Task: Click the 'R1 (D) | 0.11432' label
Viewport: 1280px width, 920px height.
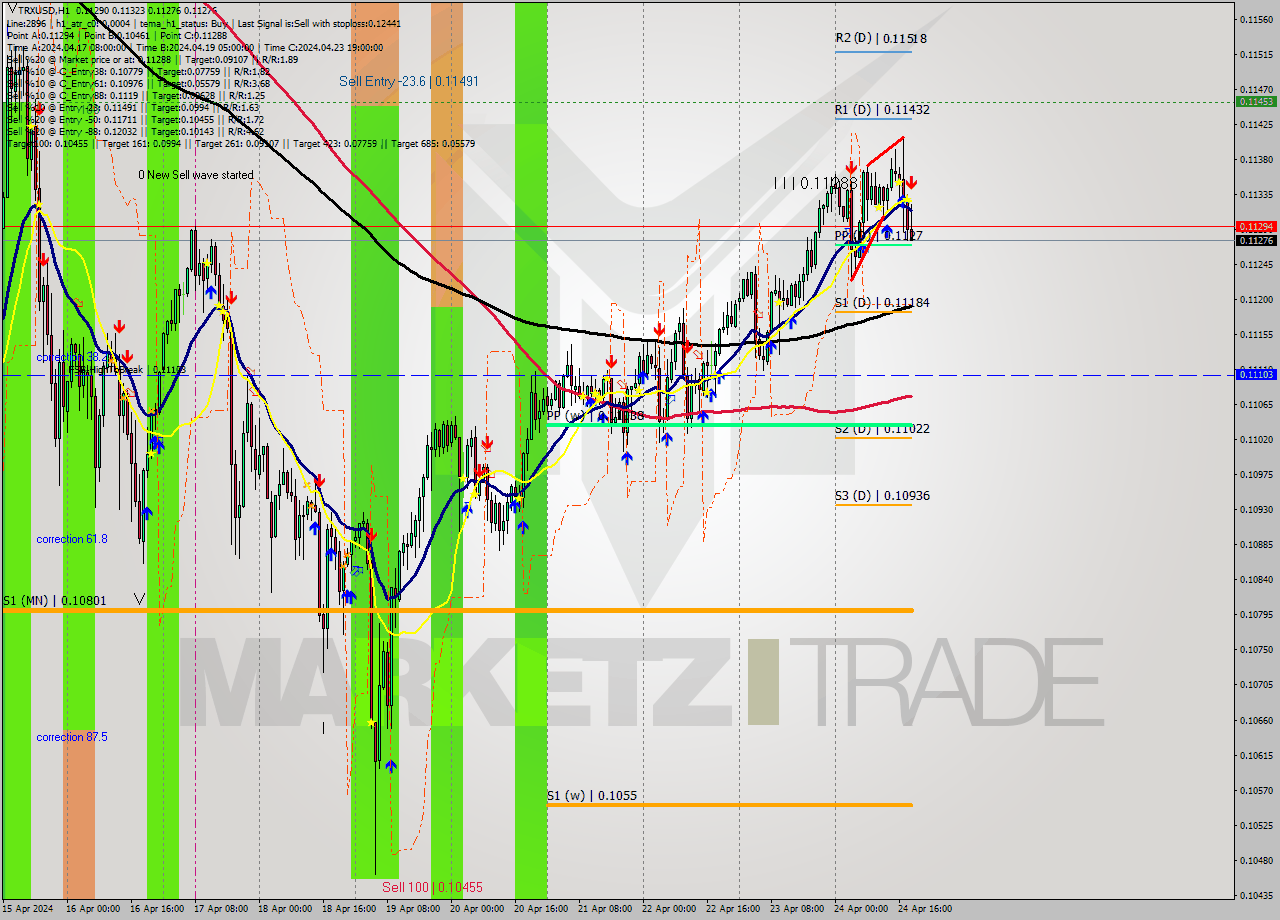Action: point(882,109)
